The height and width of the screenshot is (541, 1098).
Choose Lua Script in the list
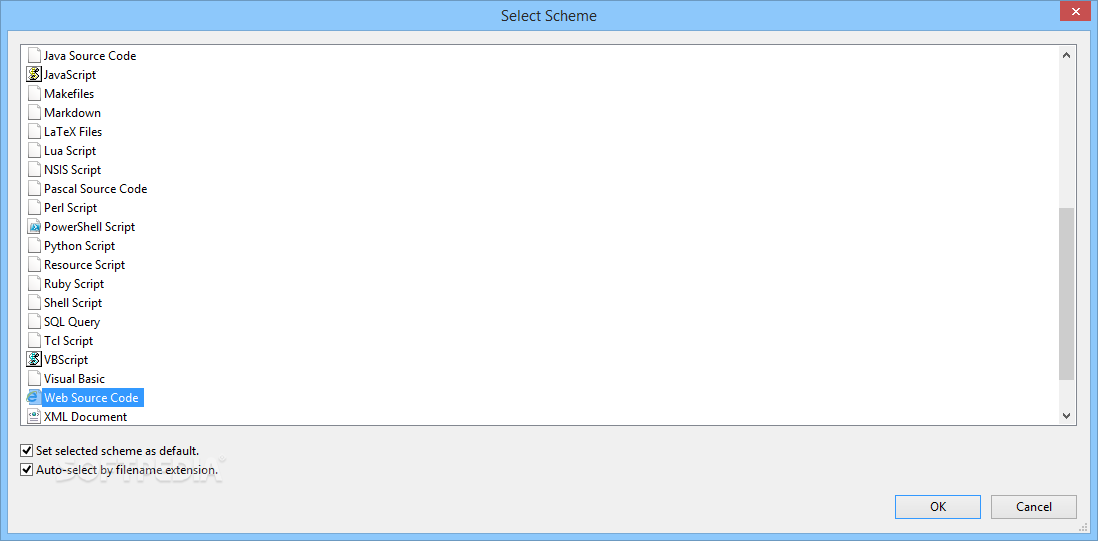(x=70, y=150)
